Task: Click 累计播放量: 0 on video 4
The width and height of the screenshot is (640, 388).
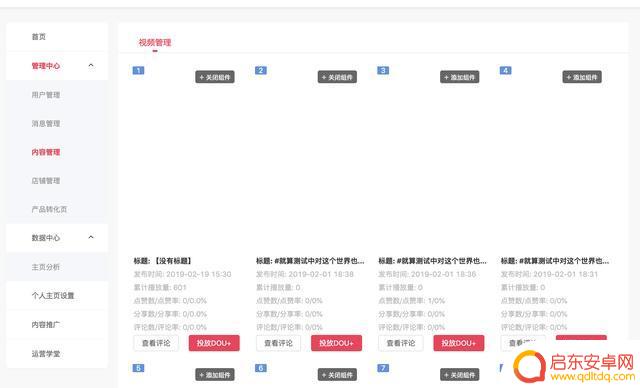Action: (523, 287)
